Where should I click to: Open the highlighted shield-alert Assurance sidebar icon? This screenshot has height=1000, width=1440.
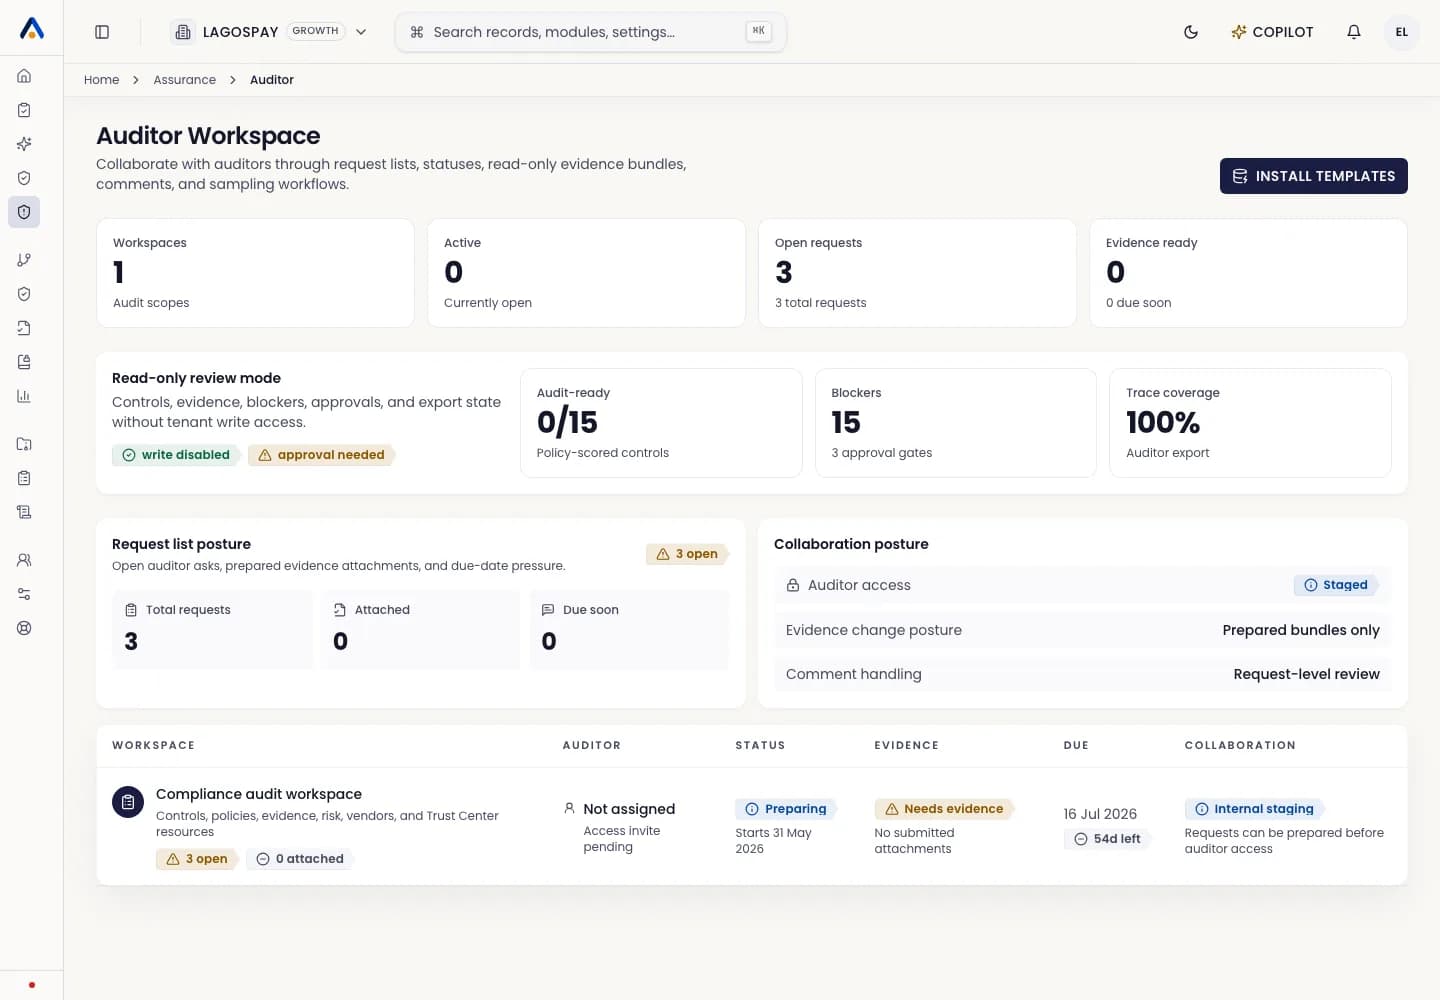coord(24,212)
